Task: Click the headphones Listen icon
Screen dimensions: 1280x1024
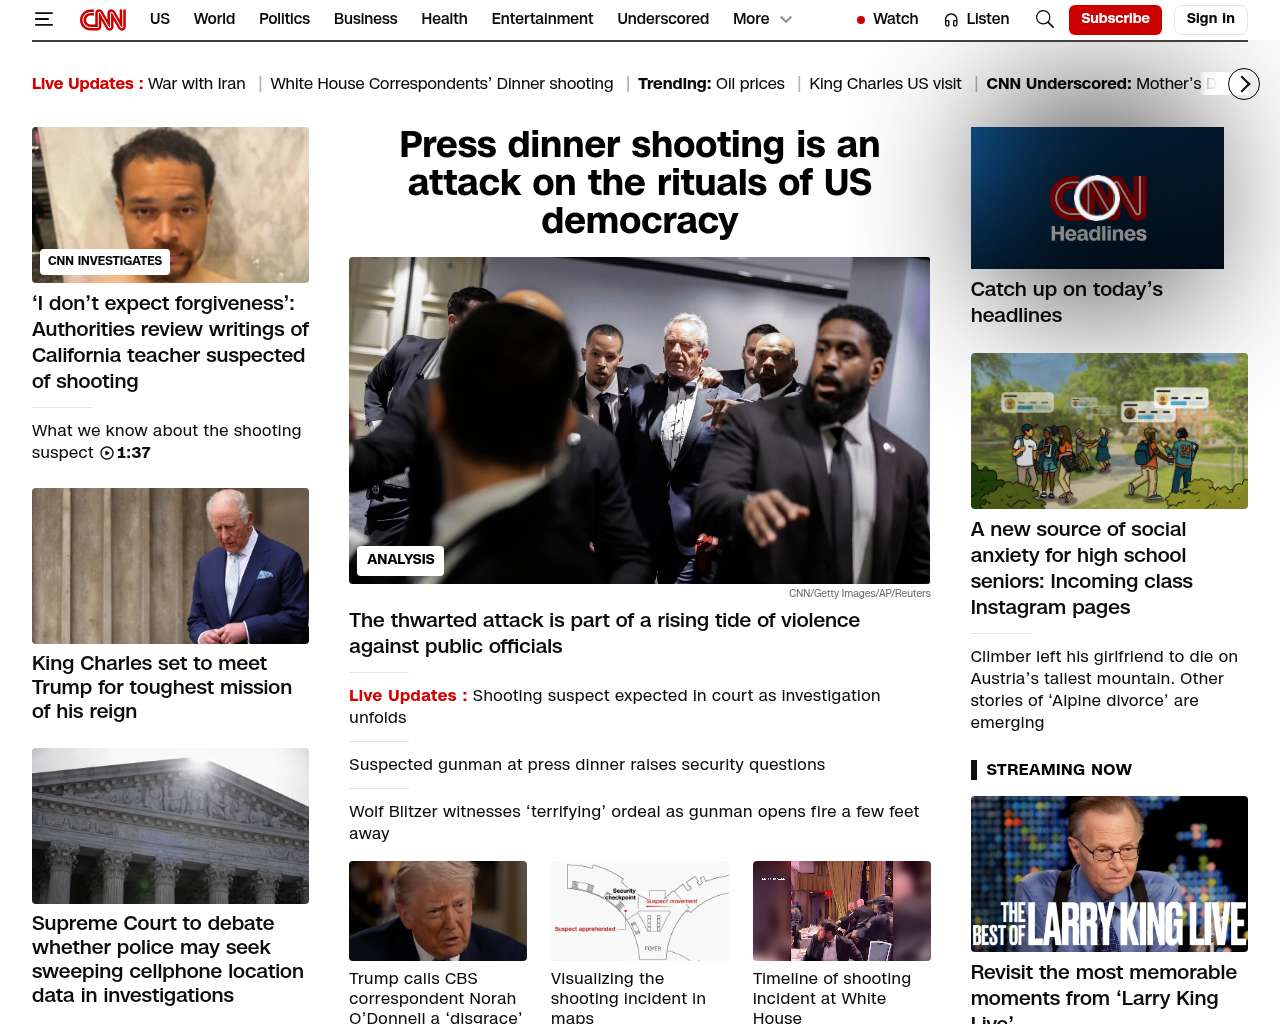Action: tap(951, 20)
